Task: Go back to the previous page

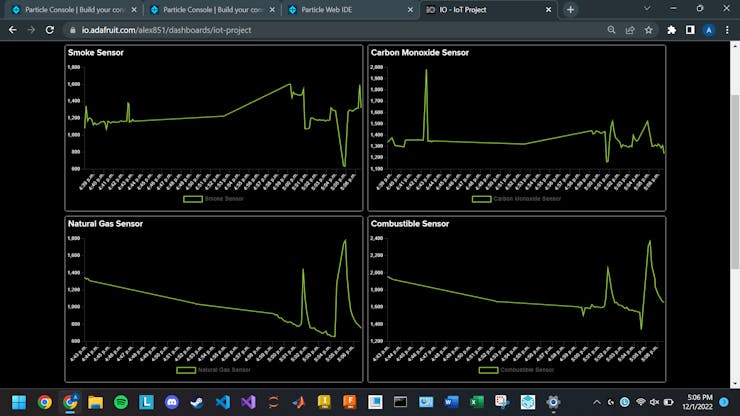Action: [13, 30]
